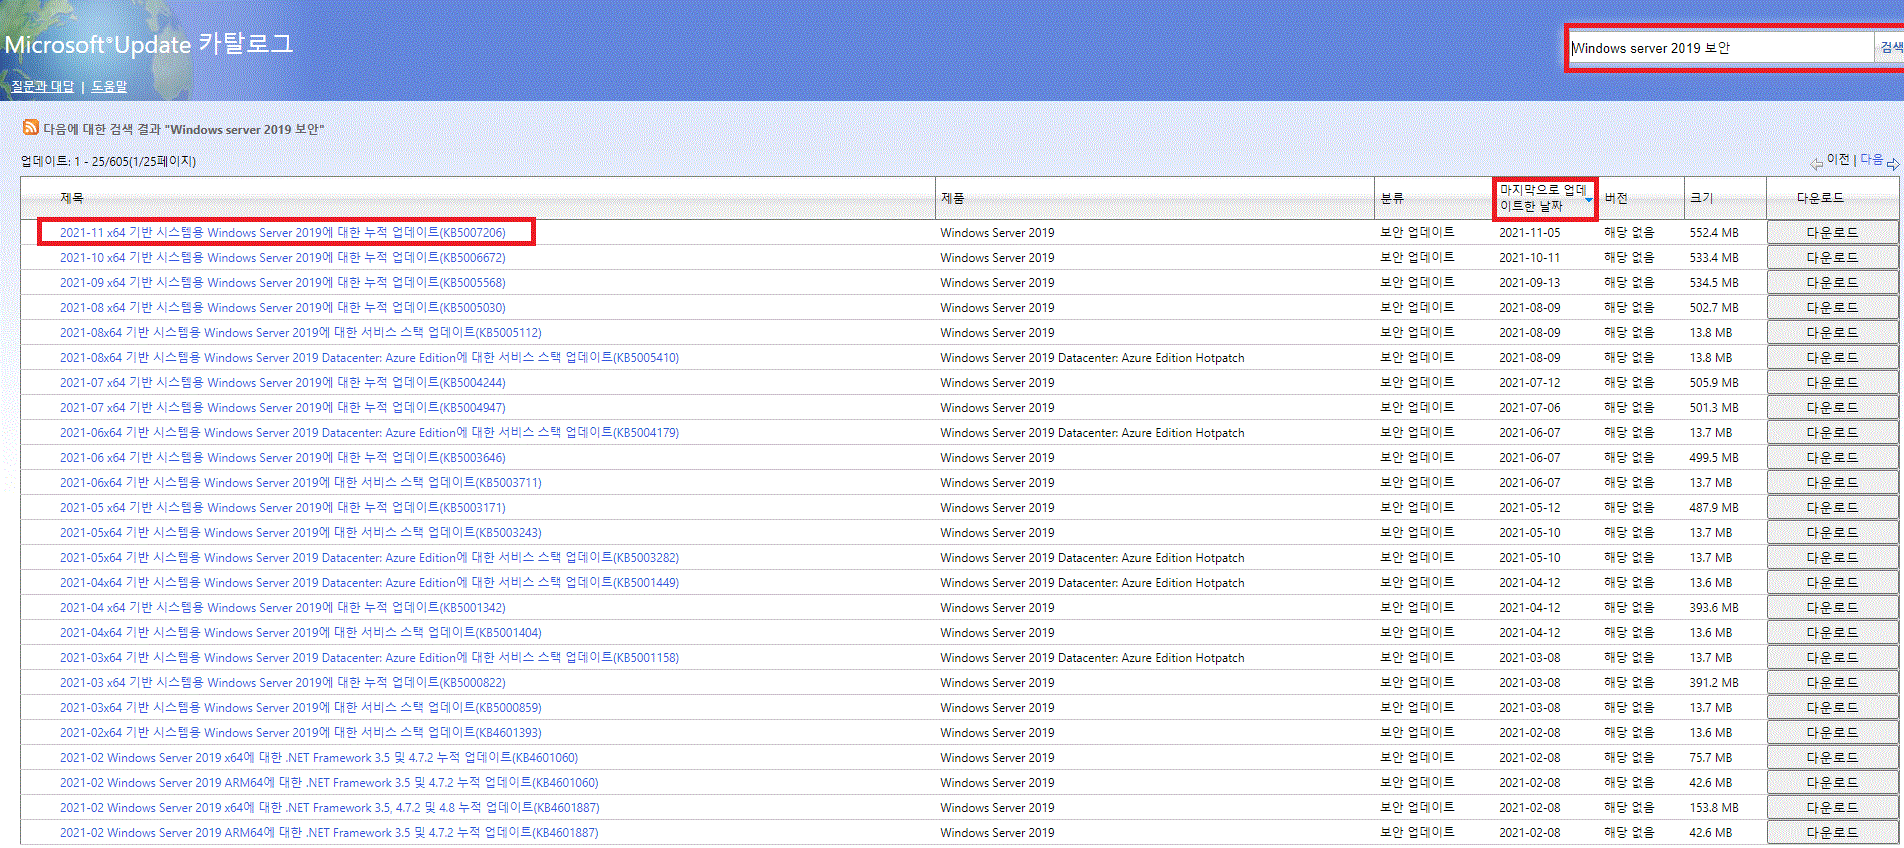The image size is (1904, 848).
Task: Open KB5004947 cumulative update link
Action: pyautogui.click(x=283, y=407)
